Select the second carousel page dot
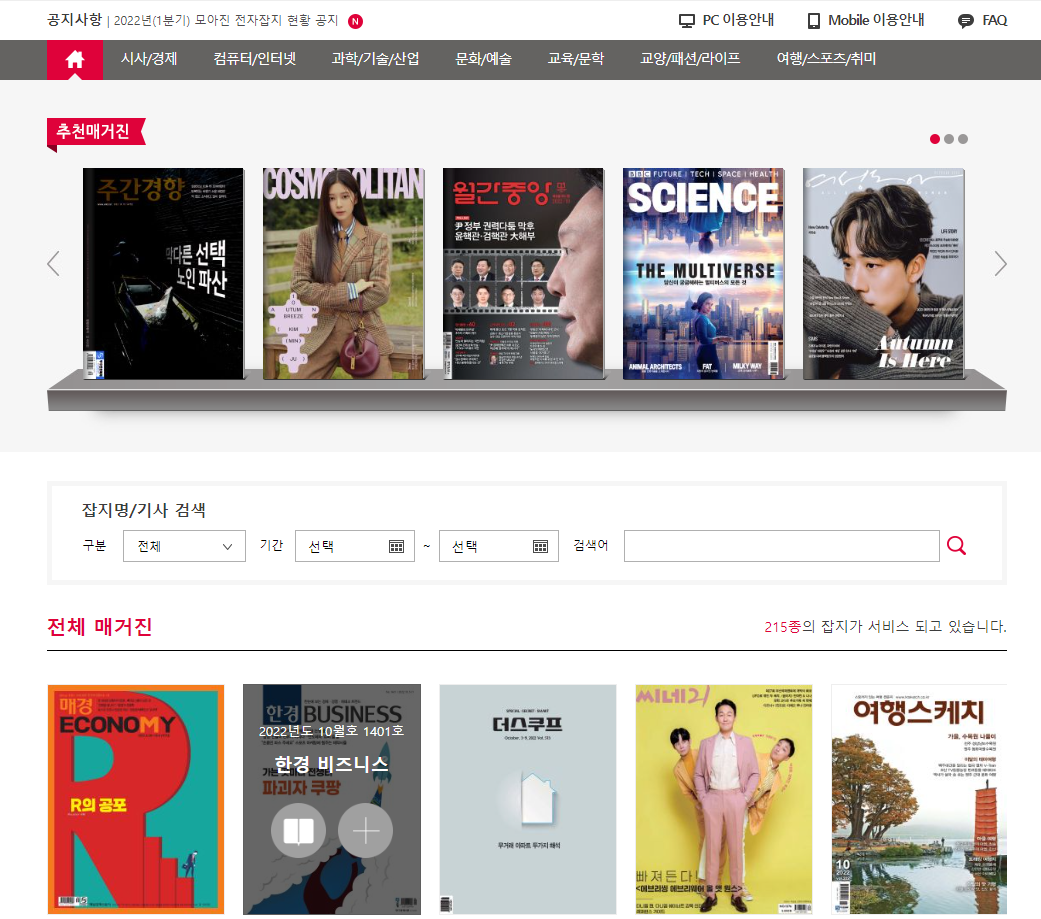 (x=949, y=139)
